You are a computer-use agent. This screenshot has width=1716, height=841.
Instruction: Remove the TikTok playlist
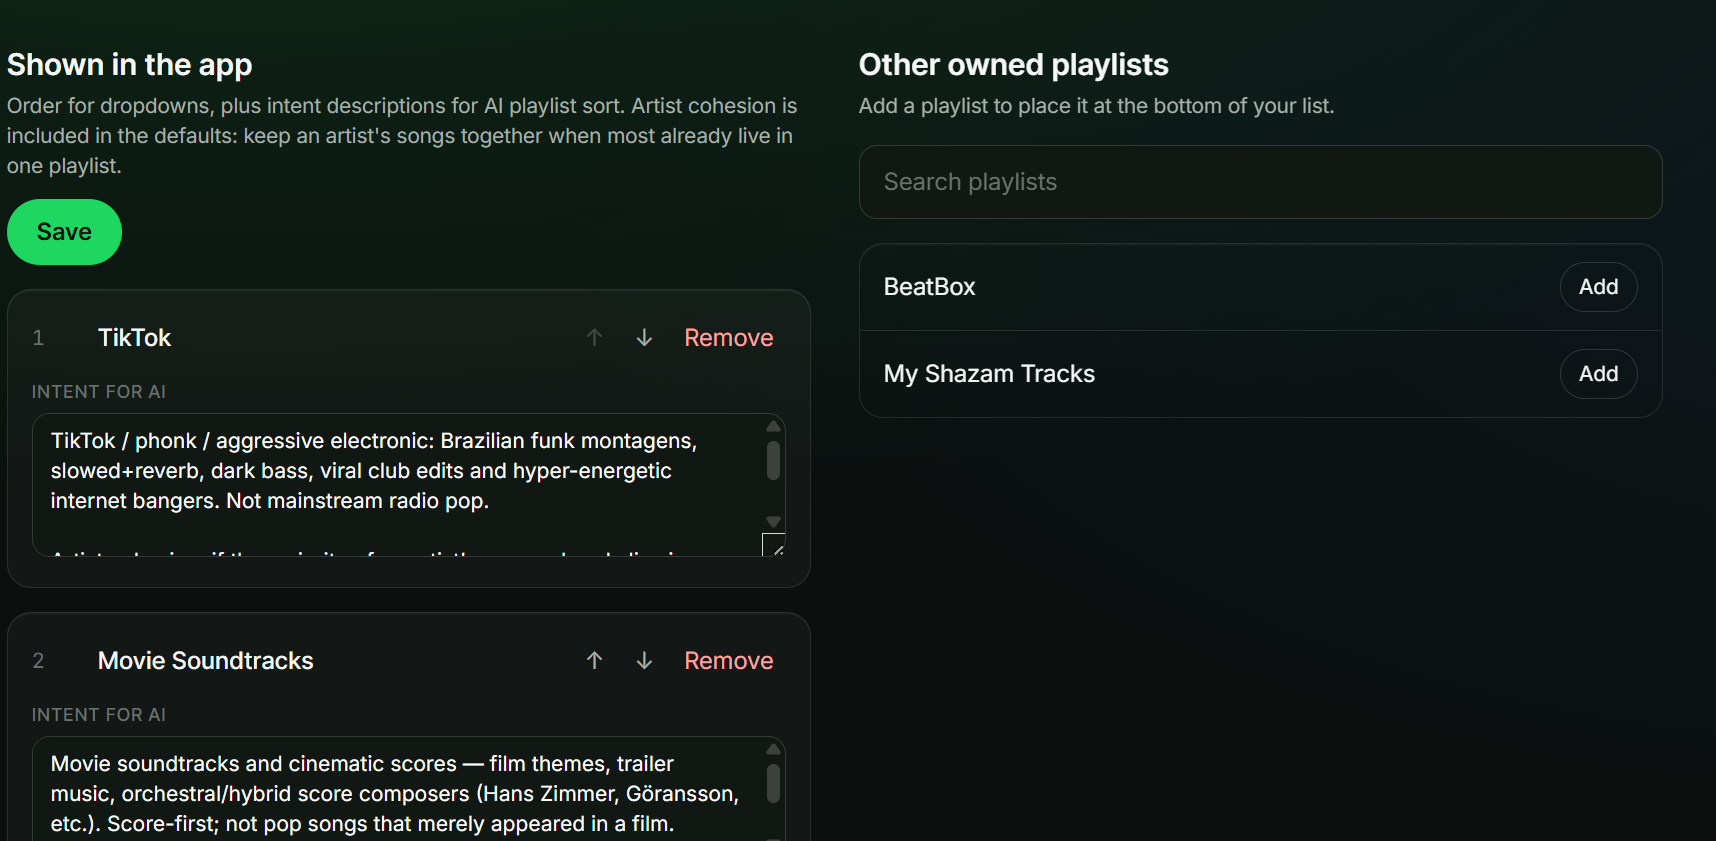728,338
